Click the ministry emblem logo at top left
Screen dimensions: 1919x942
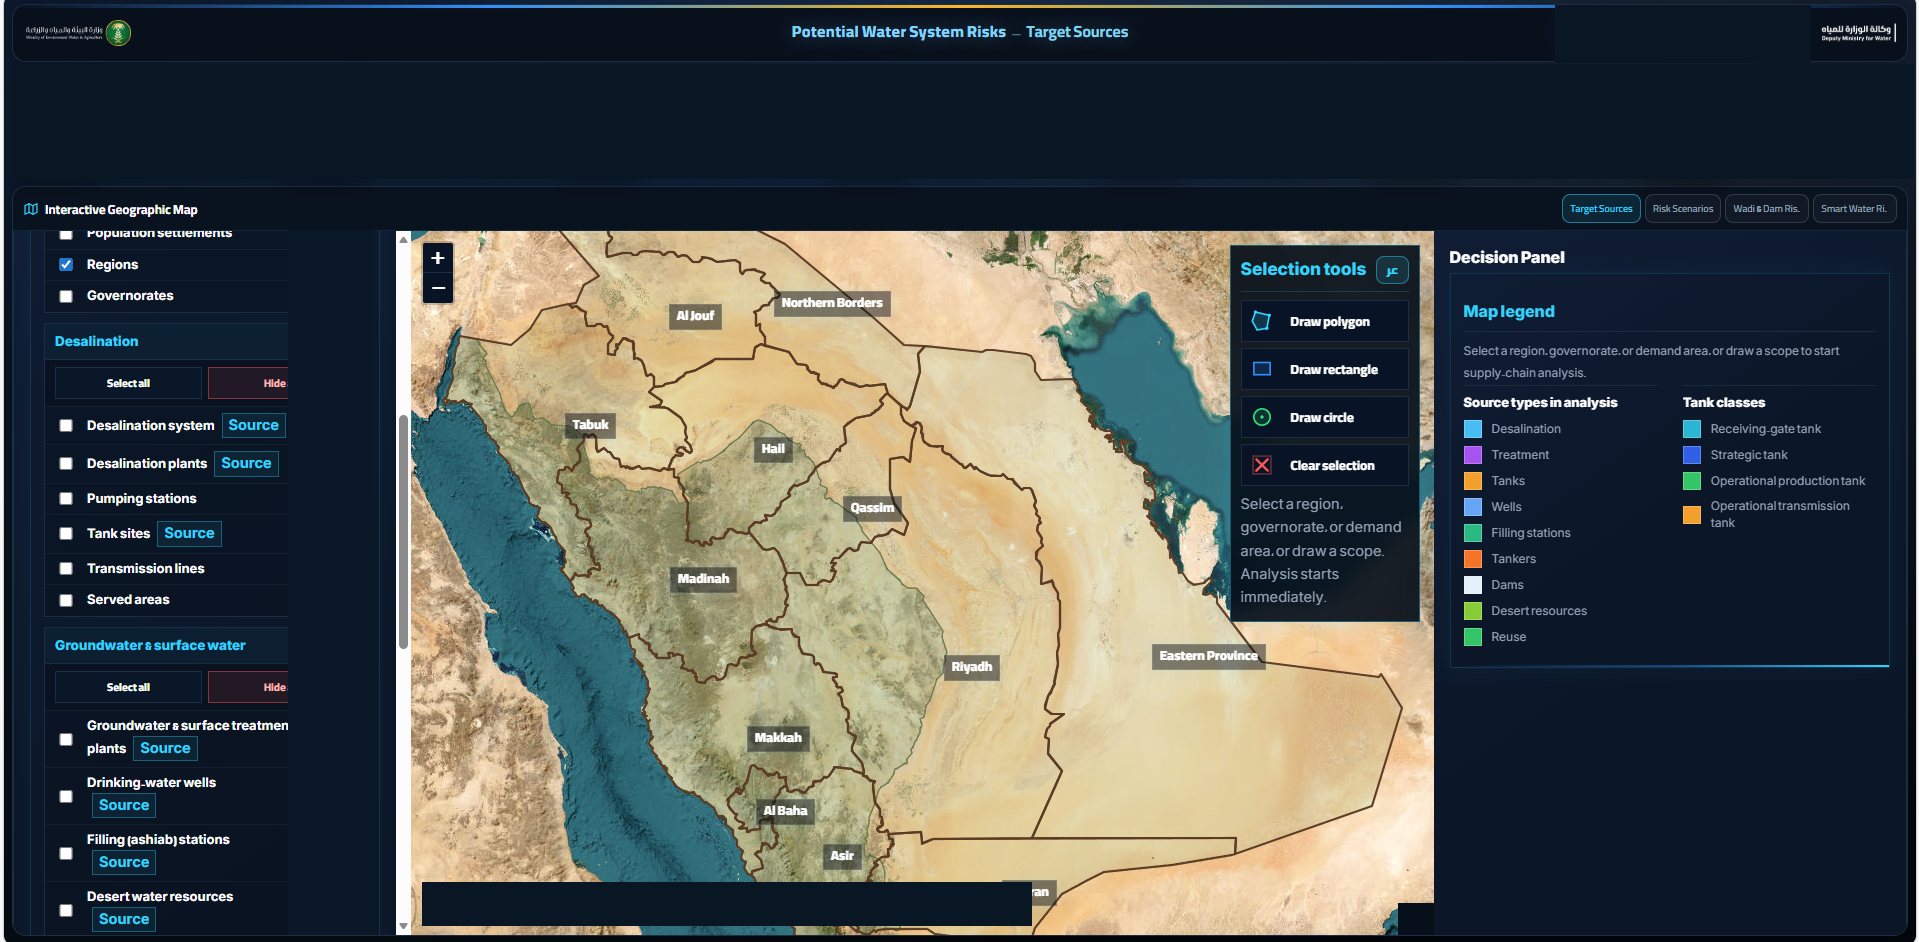[x=118, y=33]
